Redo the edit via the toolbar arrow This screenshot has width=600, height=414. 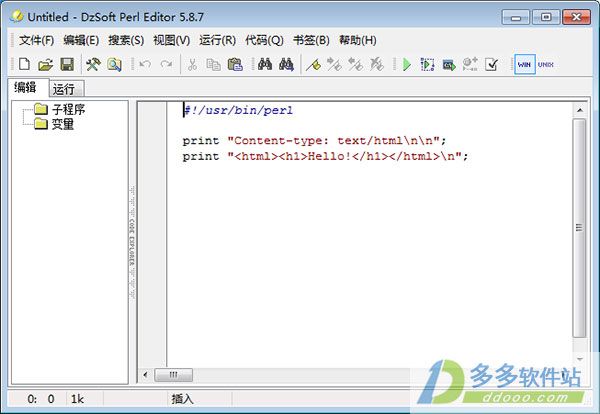pyautogui.click(x=166, y=64)
